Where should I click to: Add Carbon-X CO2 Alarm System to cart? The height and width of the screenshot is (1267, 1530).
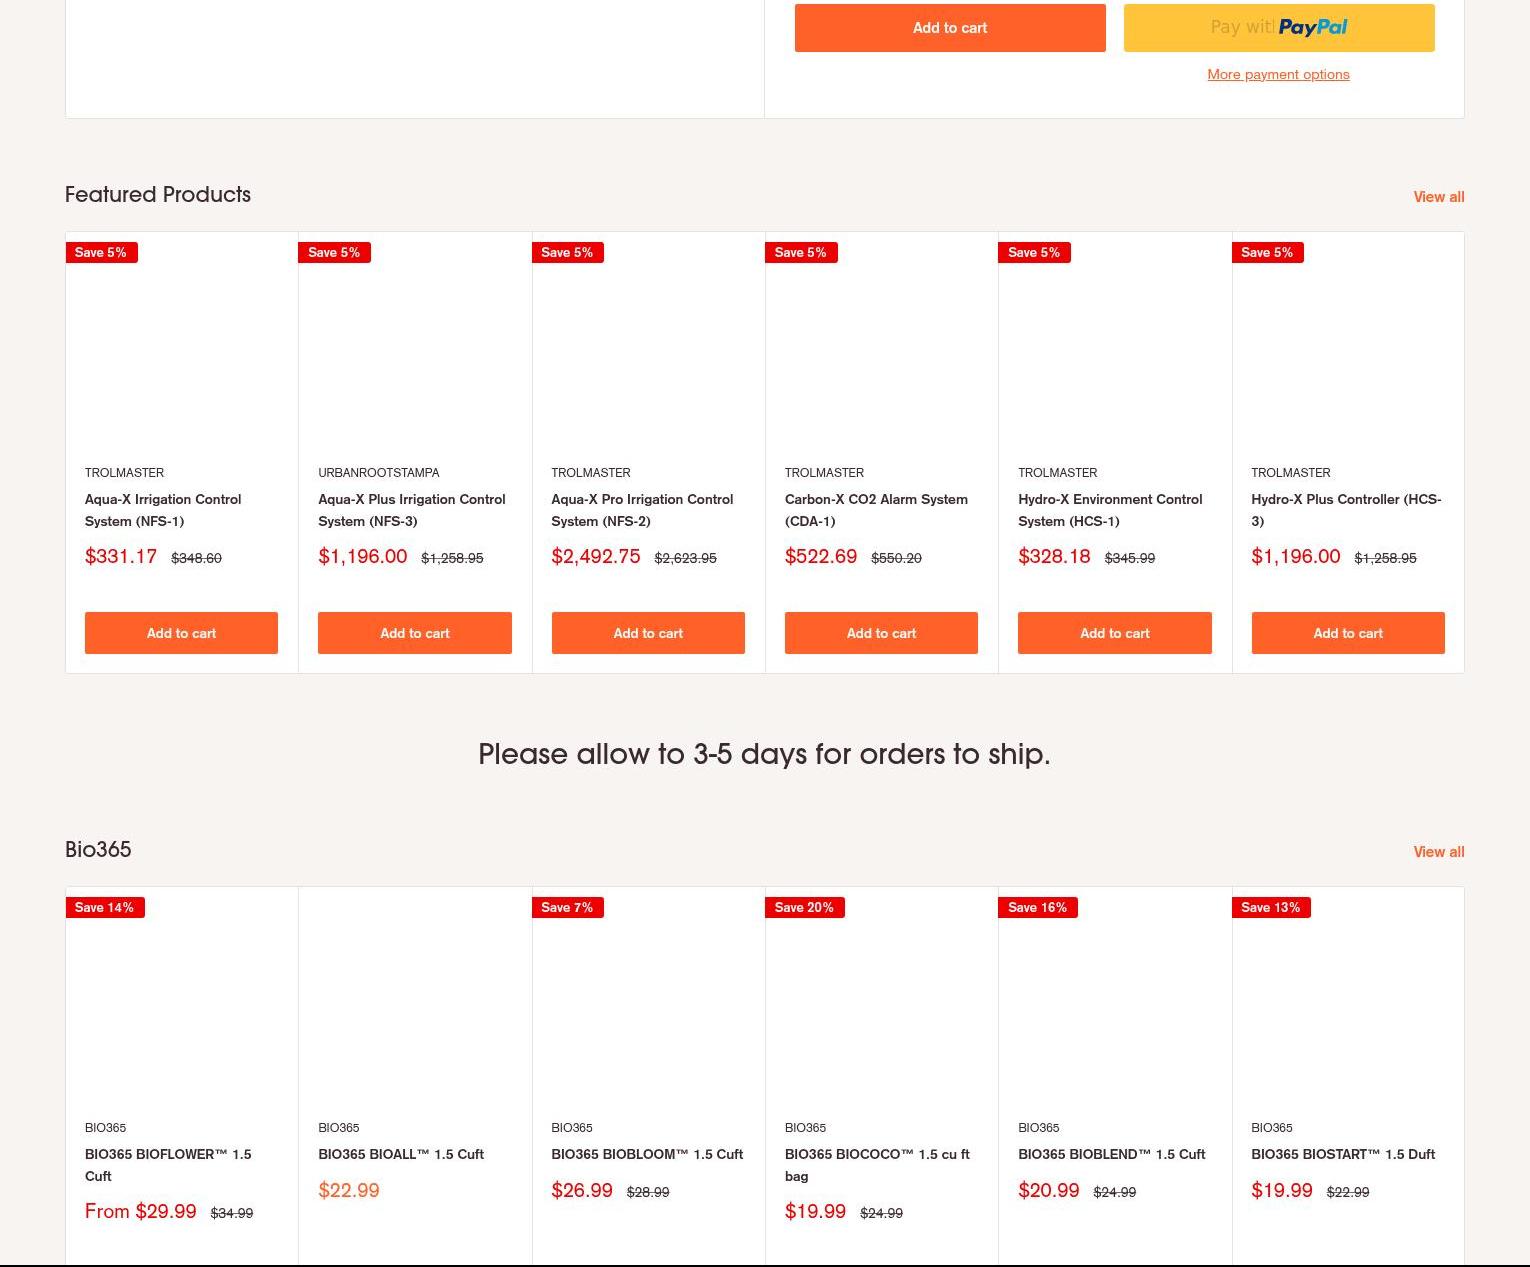click(x=881, y=633)
